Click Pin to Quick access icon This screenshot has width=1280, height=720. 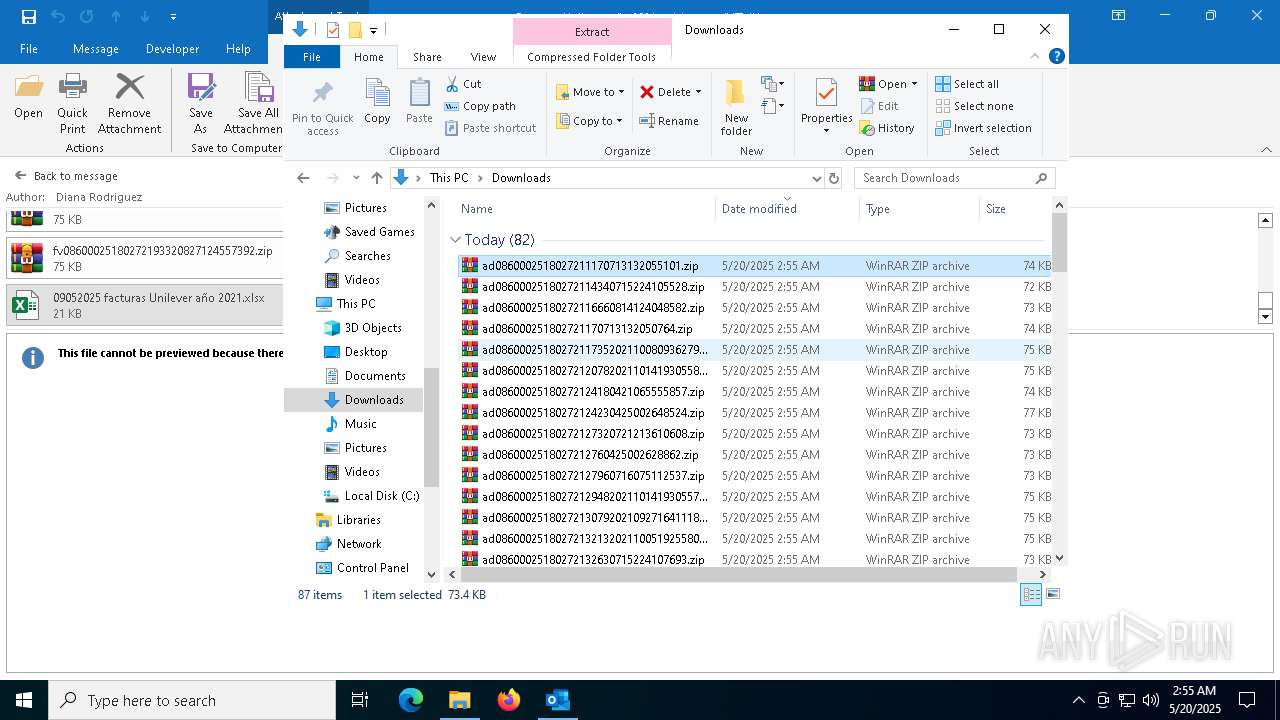point(322,108)
